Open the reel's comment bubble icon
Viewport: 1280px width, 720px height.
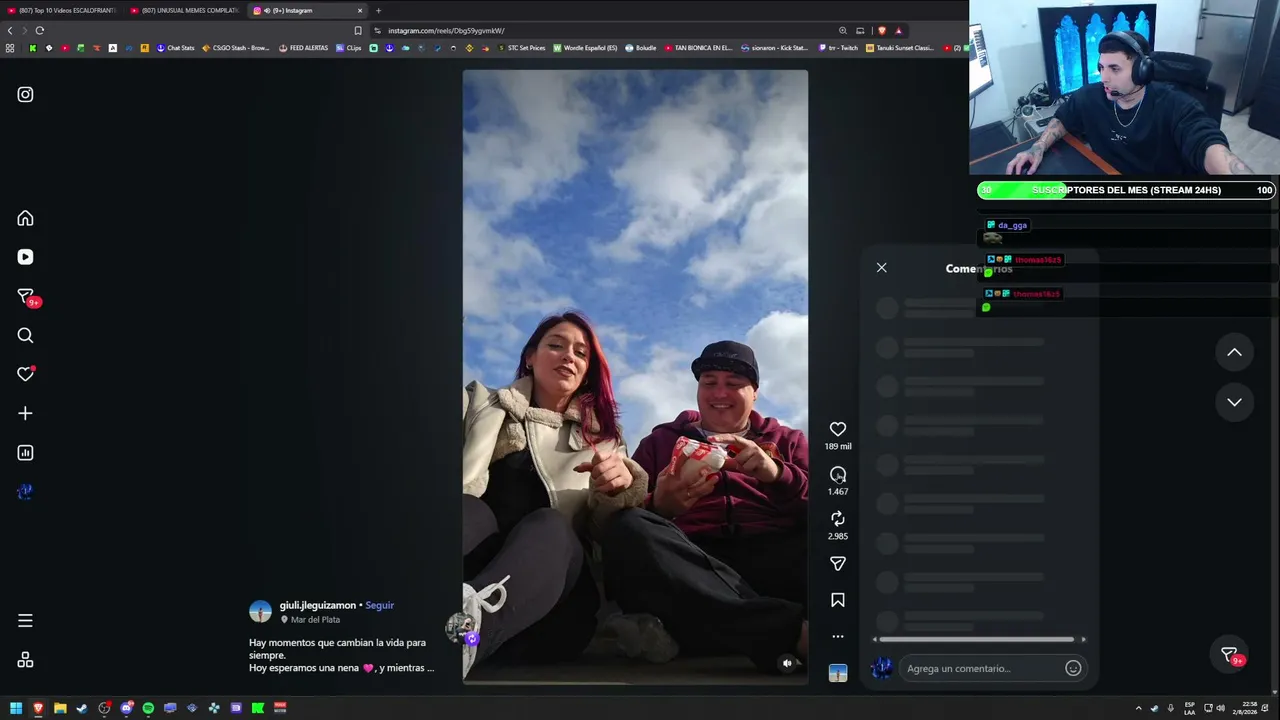tap(838, 474)
